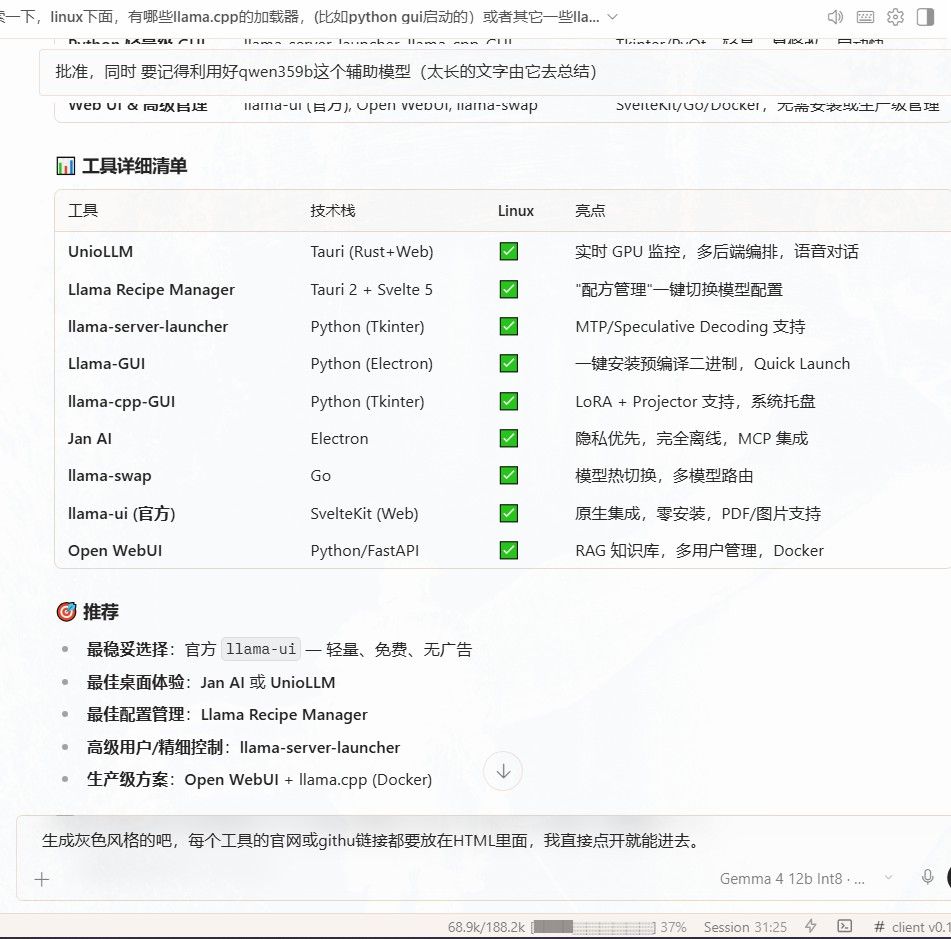Viewport: 951px width, 939px height.
Task: Click the Session 31:25 status entry
Action: point(745,927)
